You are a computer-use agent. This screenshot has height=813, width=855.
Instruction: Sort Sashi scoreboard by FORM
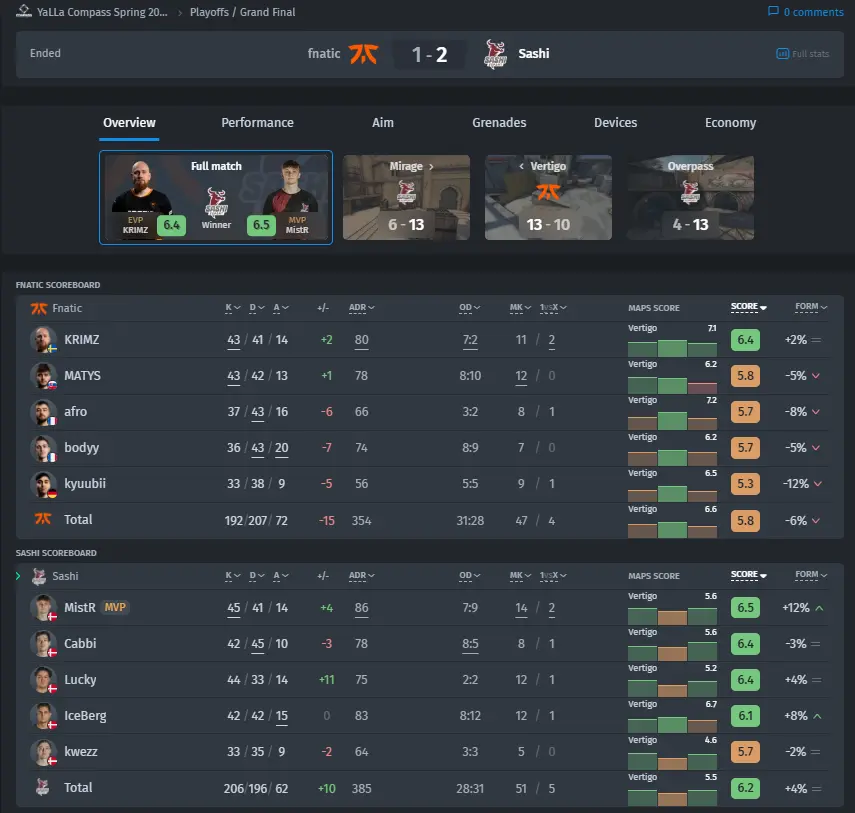[x=811, y=575]
